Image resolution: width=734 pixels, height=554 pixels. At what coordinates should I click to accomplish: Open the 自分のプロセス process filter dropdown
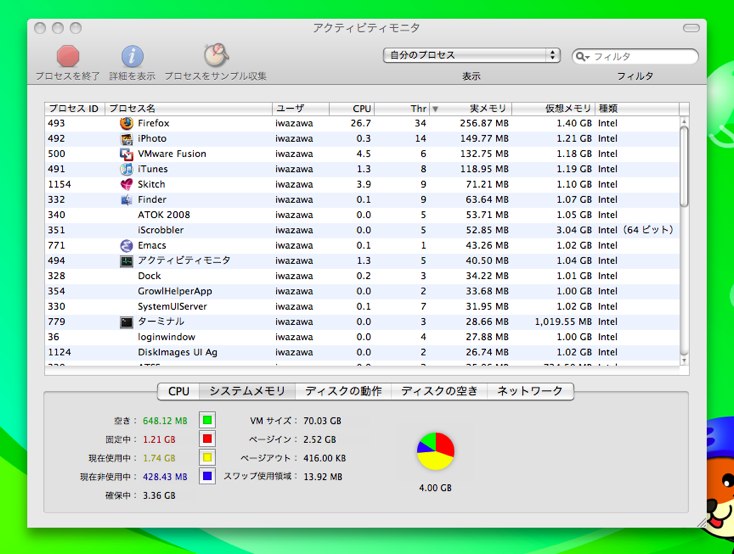point(471,55)
